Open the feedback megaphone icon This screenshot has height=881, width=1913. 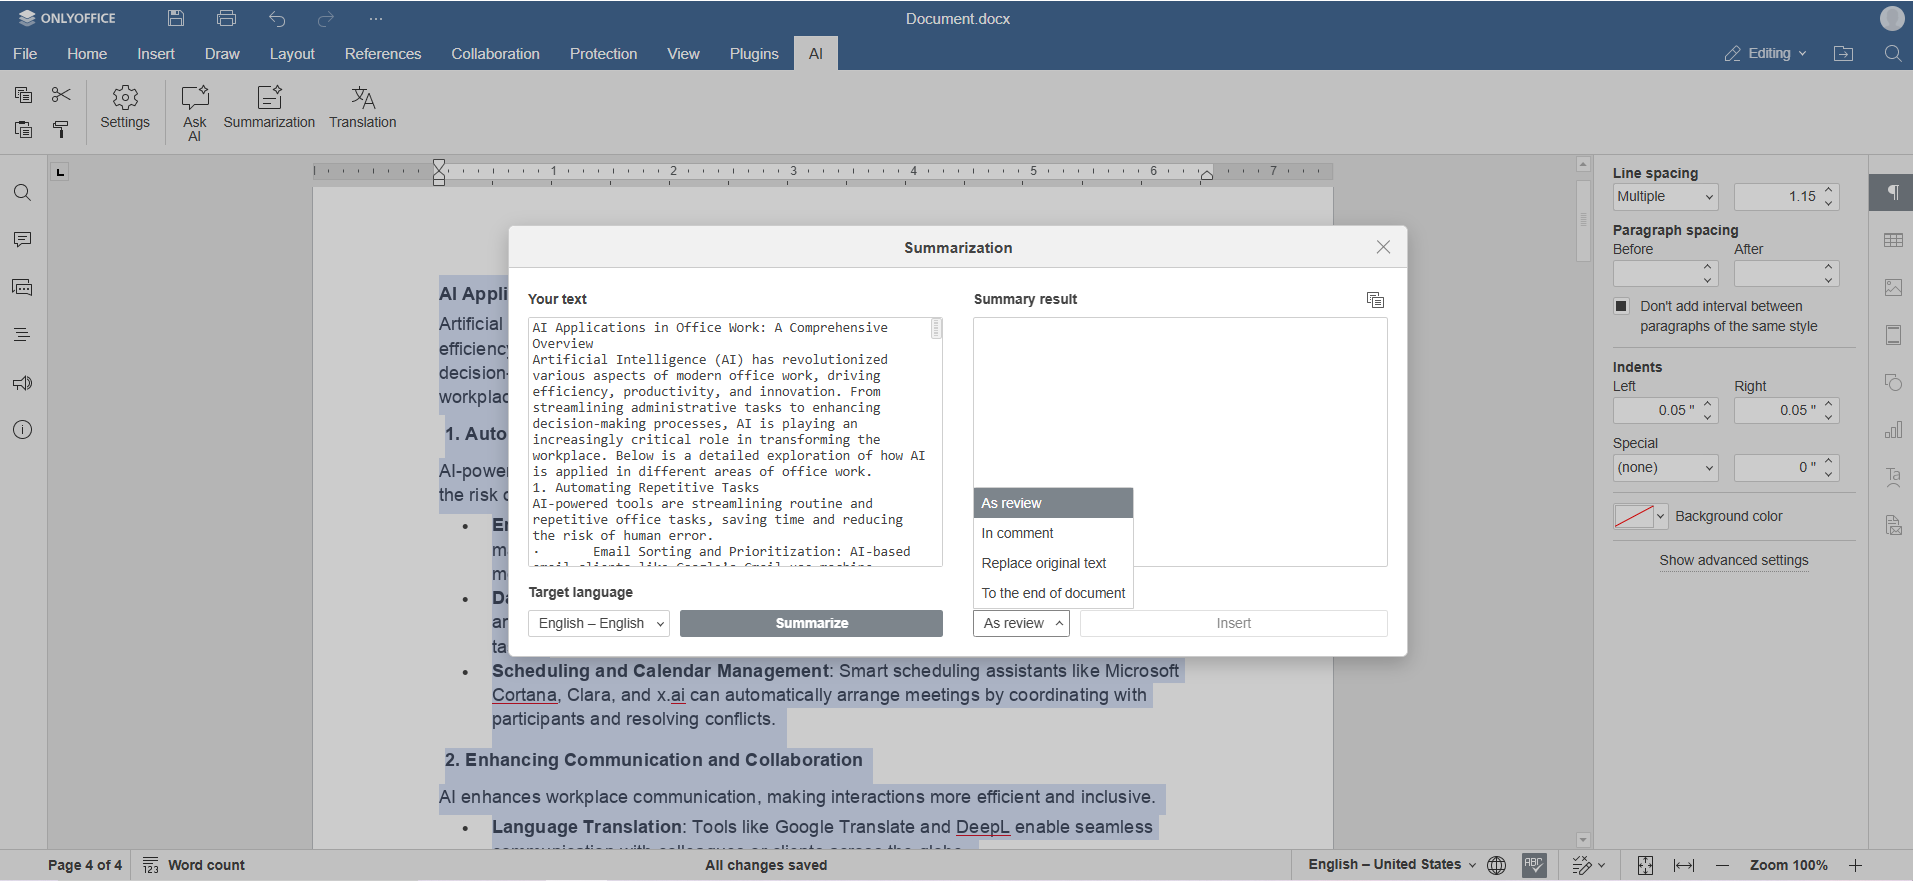pos(23,383)
